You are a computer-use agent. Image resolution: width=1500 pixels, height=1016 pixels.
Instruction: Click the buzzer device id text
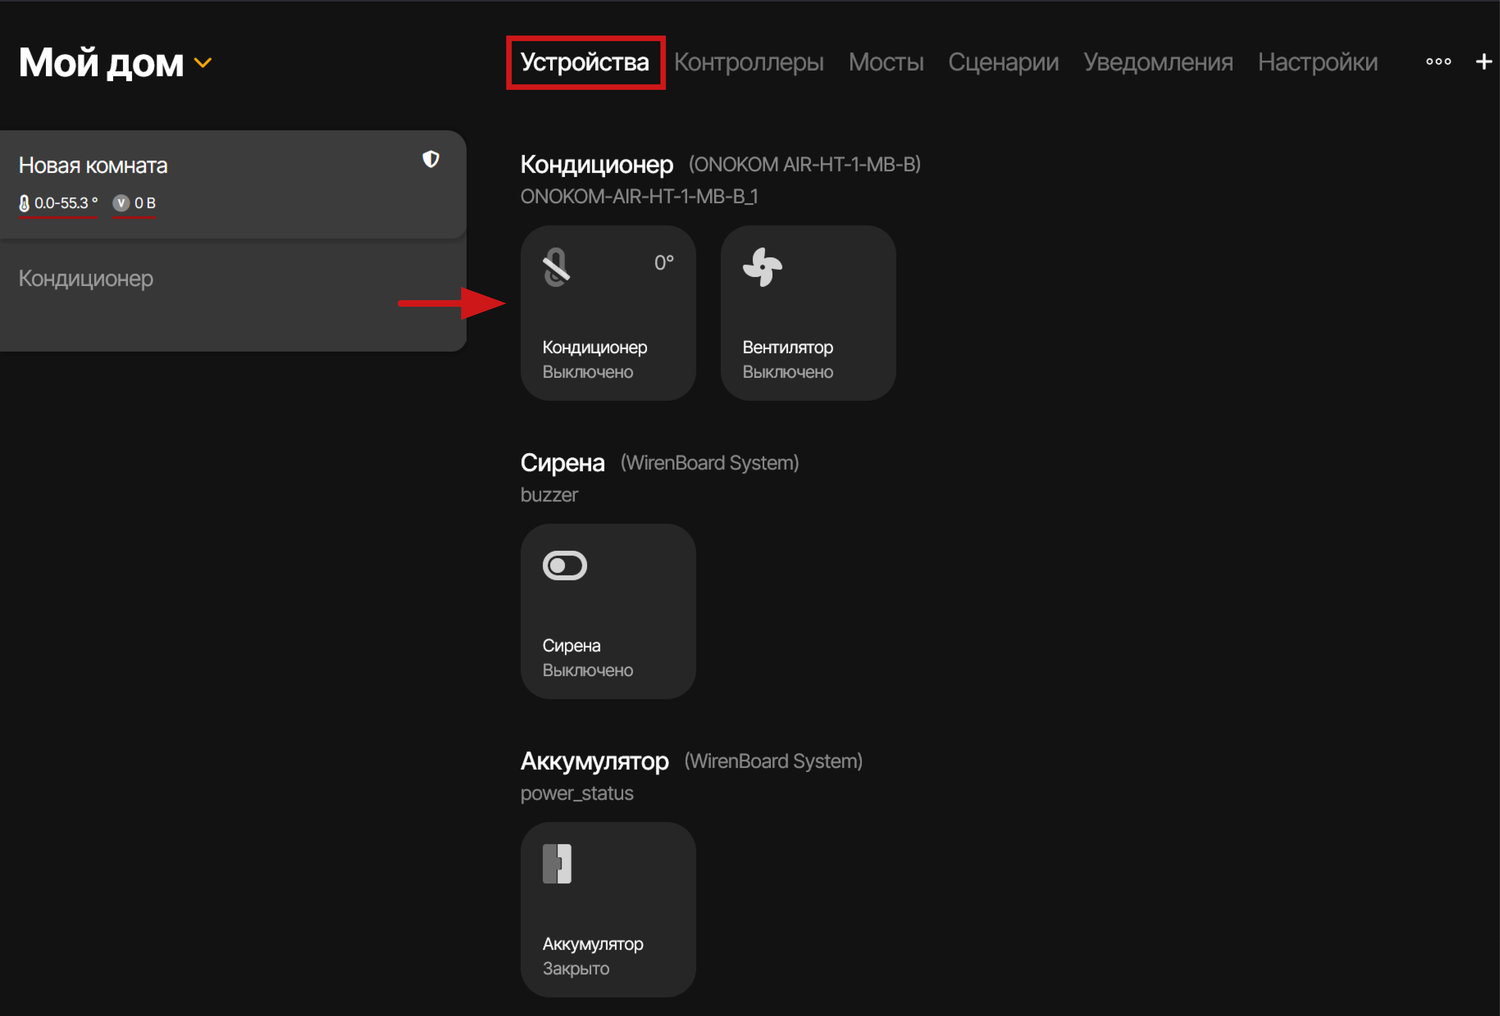549,495
